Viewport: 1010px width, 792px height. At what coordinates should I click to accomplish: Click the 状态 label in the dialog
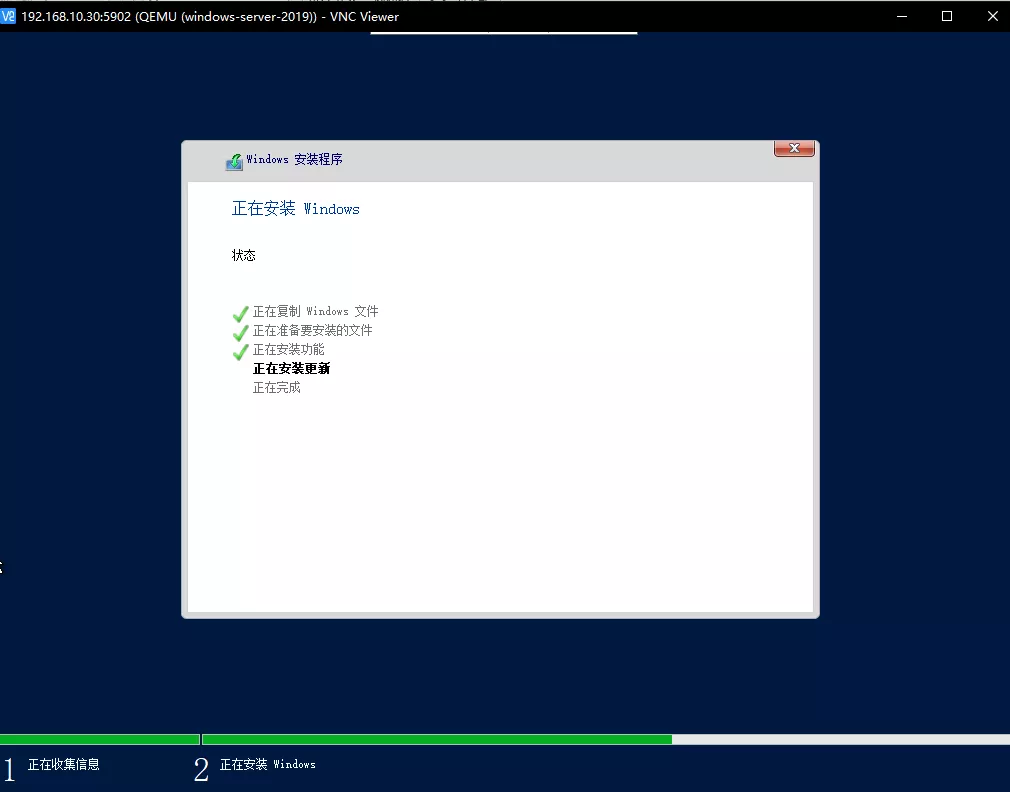point(244,256)
